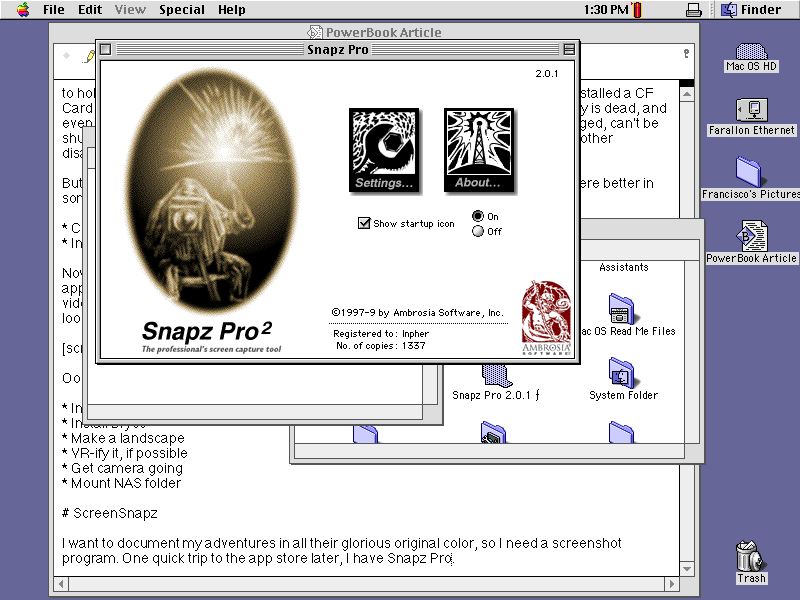Open the Special menu
This screenshot has height=600, width=800.
click(182, 10)
